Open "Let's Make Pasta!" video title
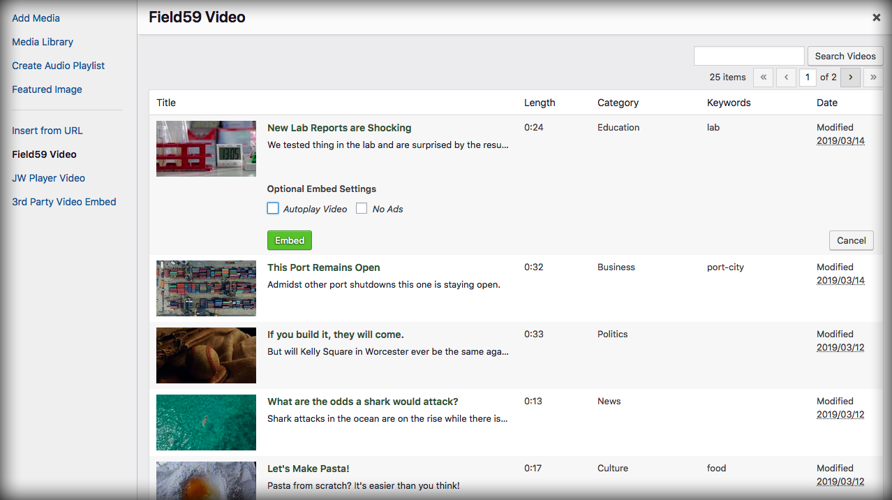Viewport: 892px width, 500px height. coord(308,469)
